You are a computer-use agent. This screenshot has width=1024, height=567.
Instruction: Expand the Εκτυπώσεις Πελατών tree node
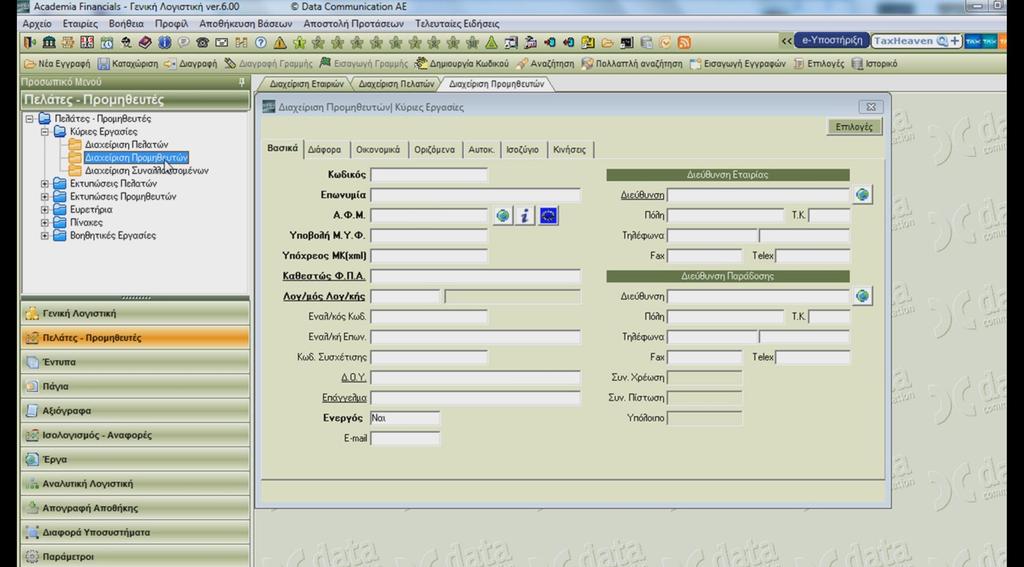click(44, 184)
